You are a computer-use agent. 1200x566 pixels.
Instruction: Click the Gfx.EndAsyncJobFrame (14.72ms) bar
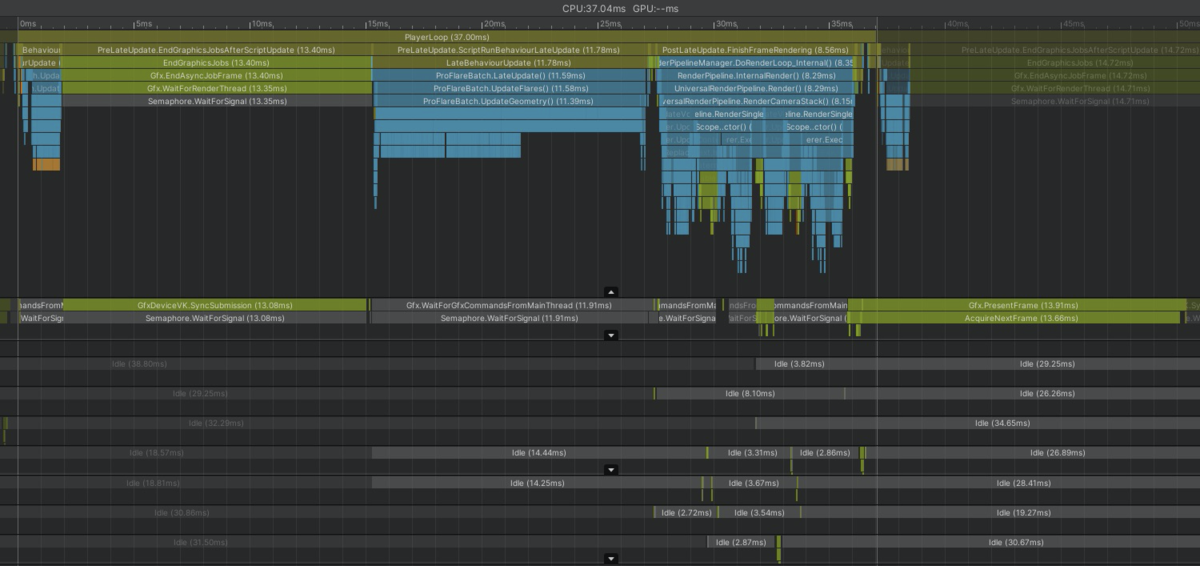[1055, 76]
